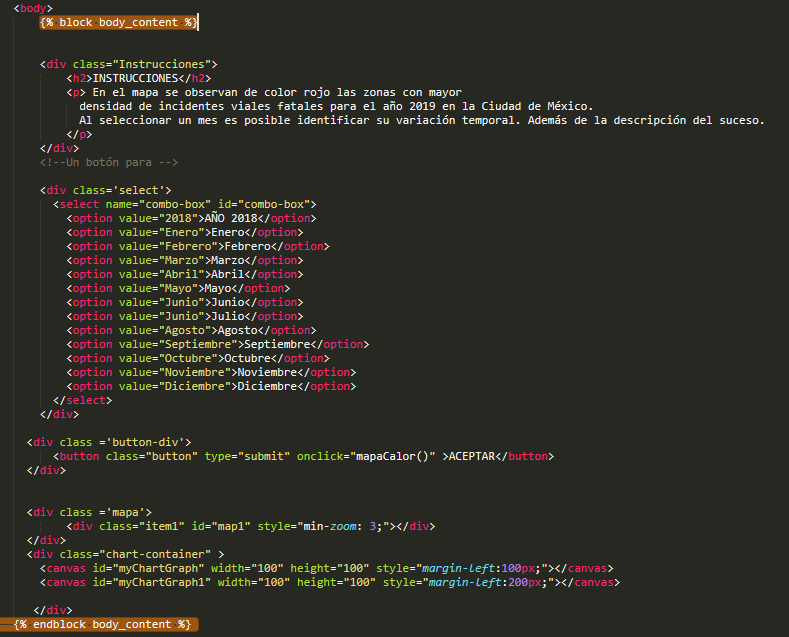The image size is (789, 637).
Task: Click the chart-container div line
Action: click(125, 554)
